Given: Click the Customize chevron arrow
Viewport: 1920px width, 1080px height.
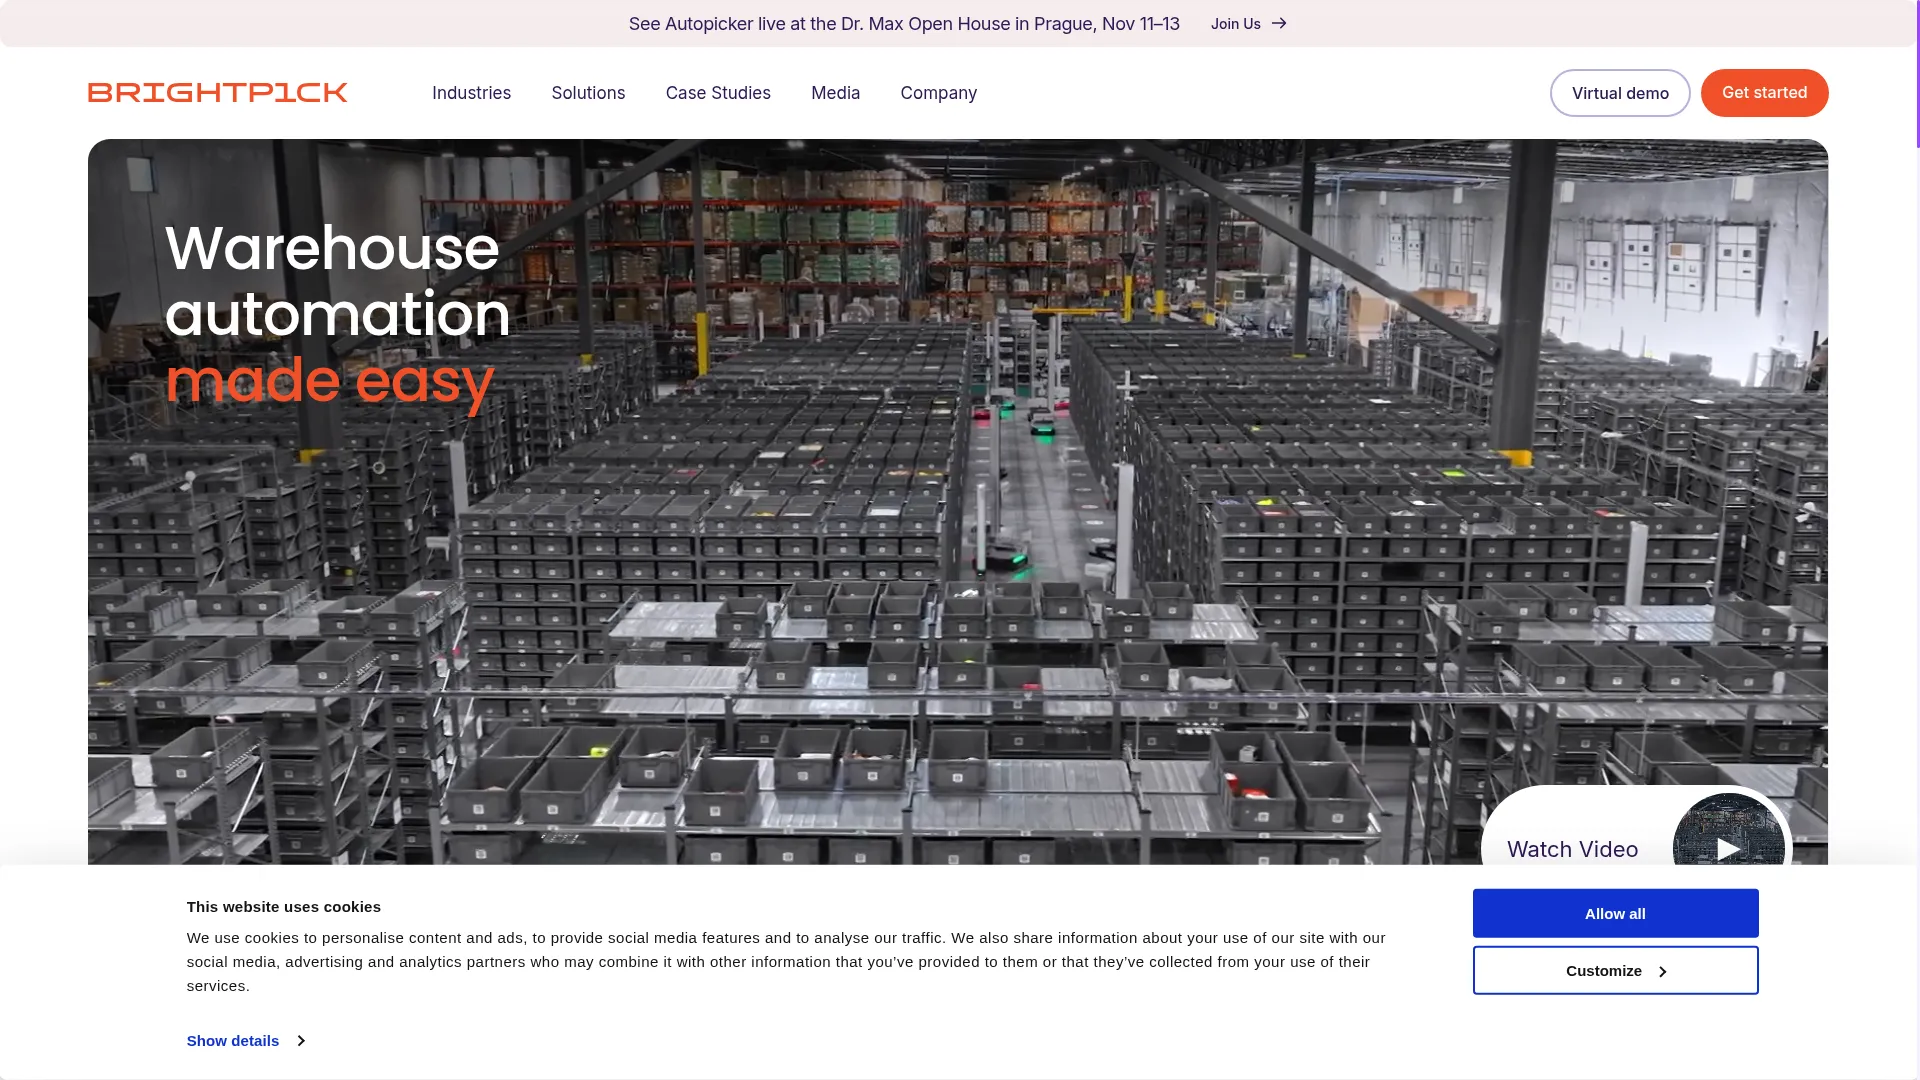Looking at the screenshot, I should (x=1662, y=971).
